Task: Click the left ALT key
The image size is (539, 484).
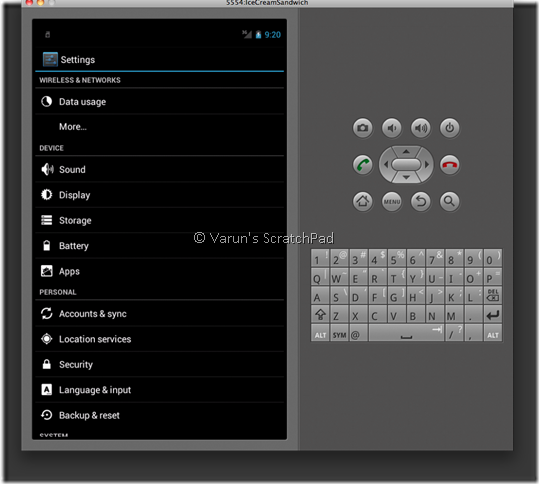Action: (320, 333)
